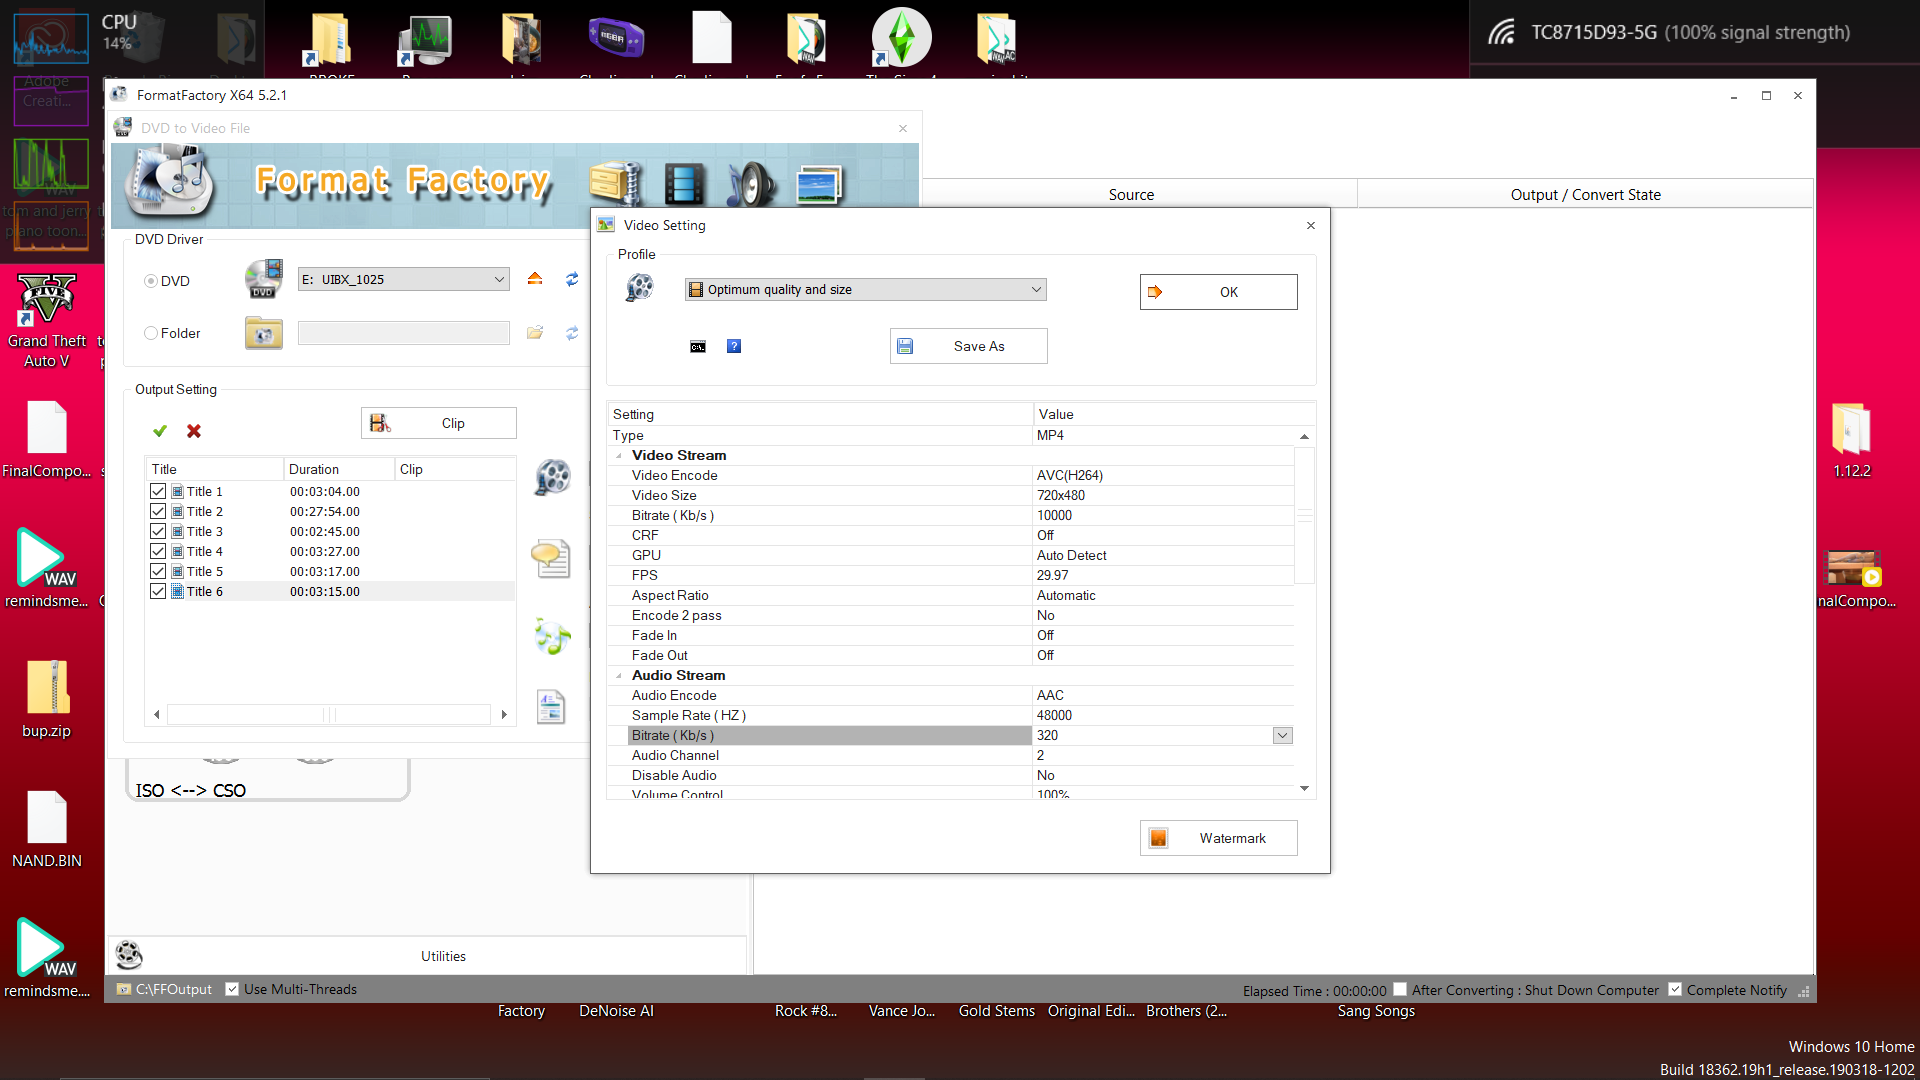Click the Clip button

click(x=438, y=423)
